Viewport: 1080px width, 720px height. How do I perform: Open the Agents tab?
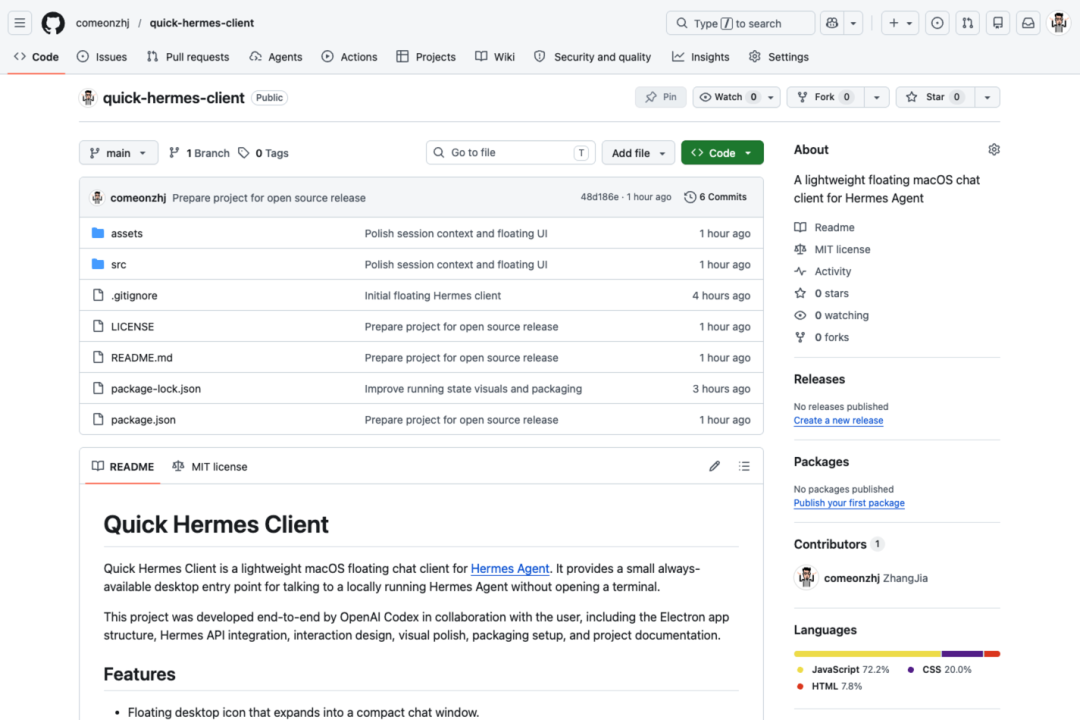(x=276, y=56)
